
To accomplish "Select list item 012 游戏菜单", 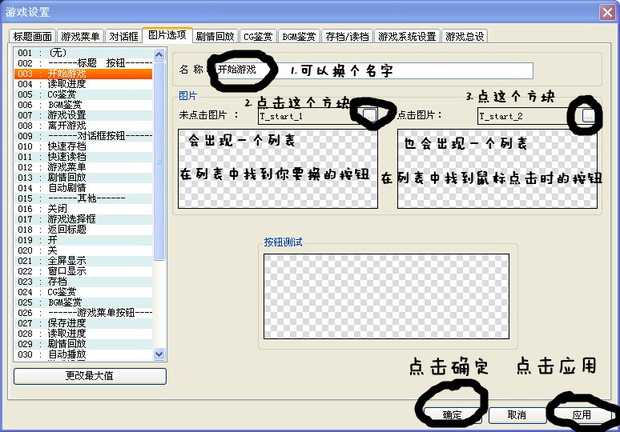I will tap(83, 167).
